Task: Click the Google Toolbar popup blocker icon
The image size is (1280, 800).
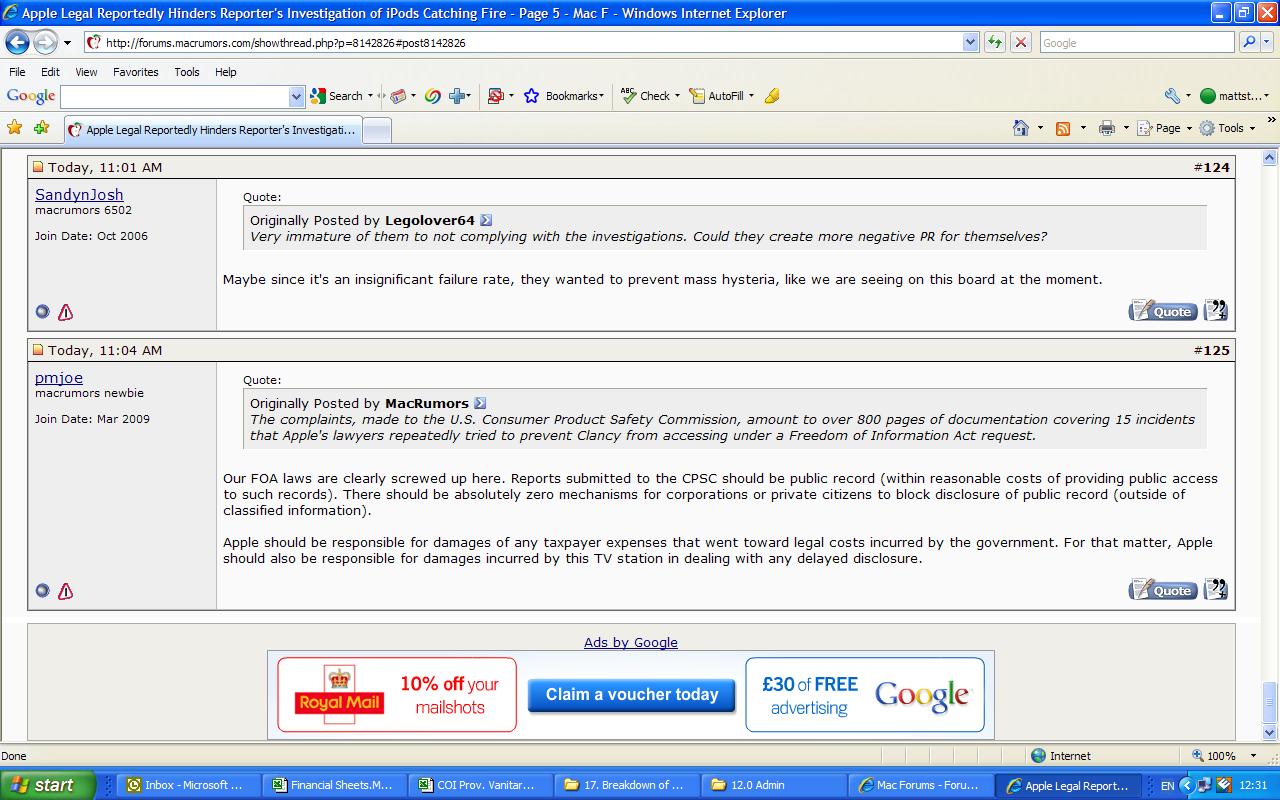Action: [495, 96]
